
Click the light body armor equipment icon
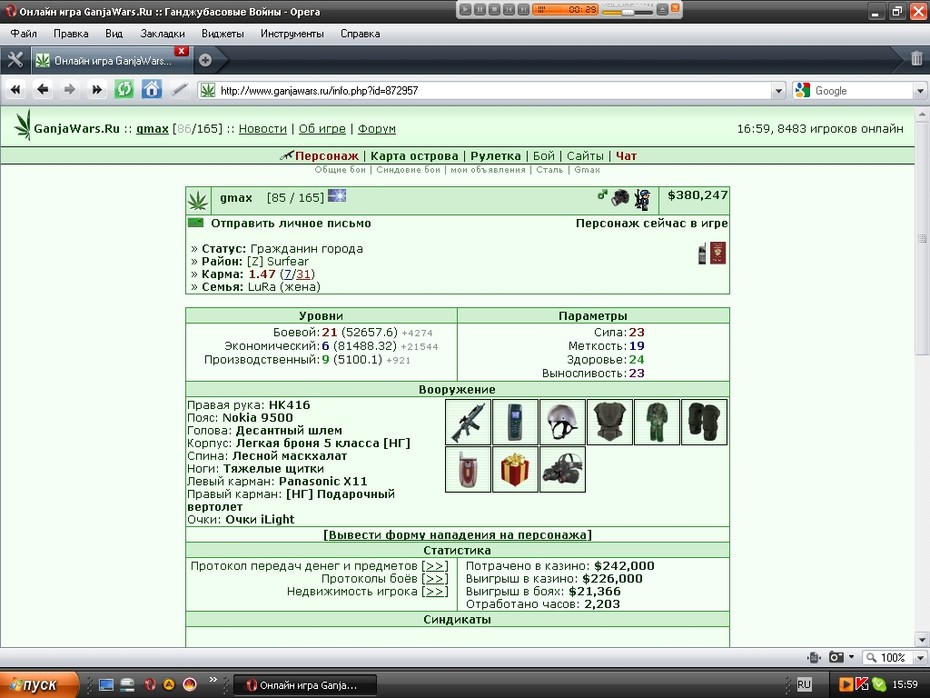click(610, 422)
